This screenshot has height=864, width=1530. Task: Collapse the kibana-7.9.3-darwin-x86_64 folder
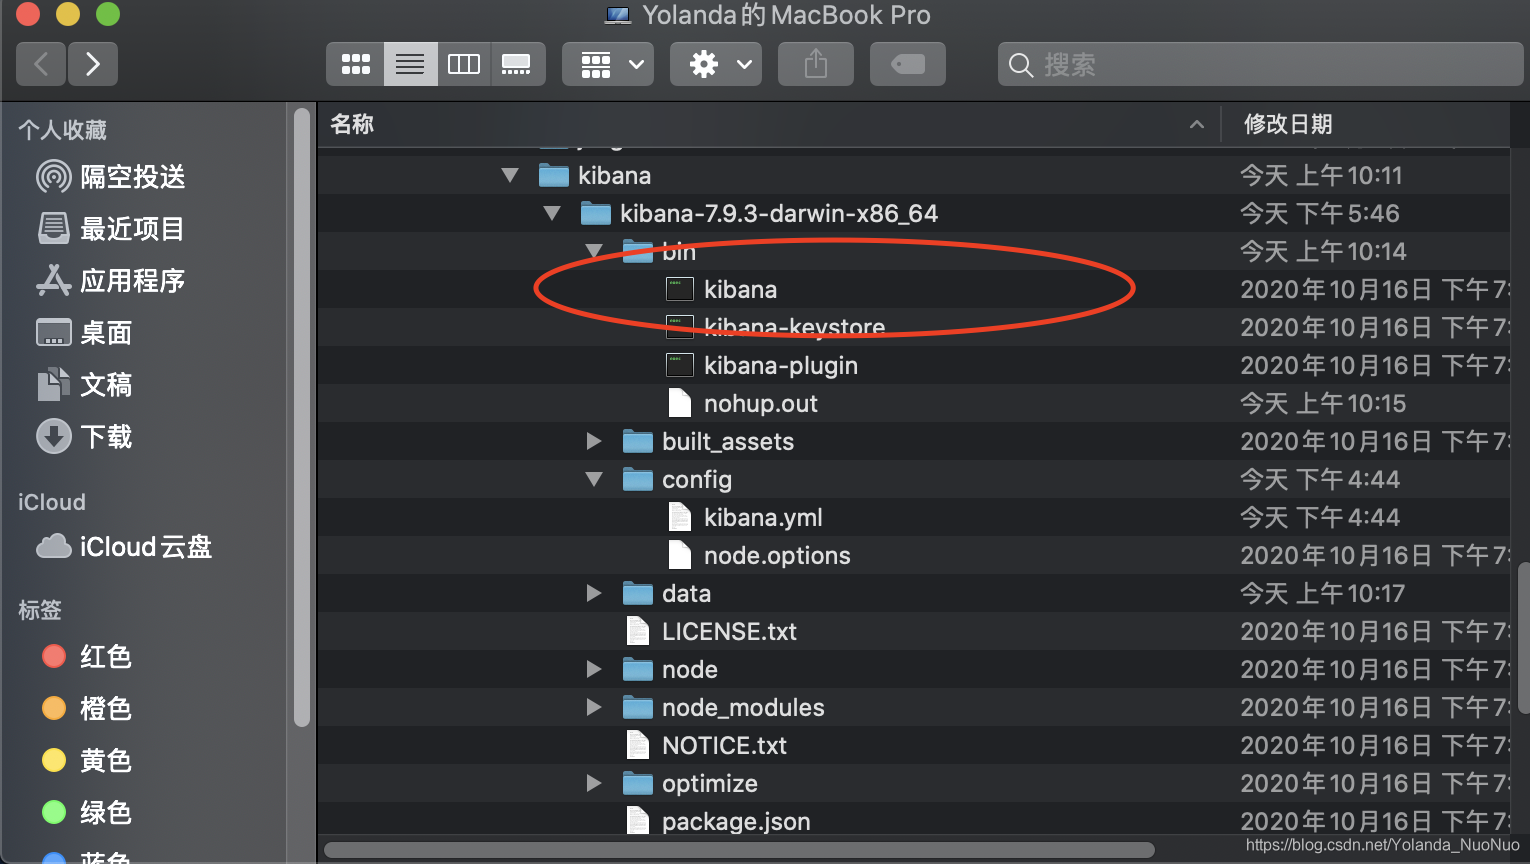[x=552, y=214]
